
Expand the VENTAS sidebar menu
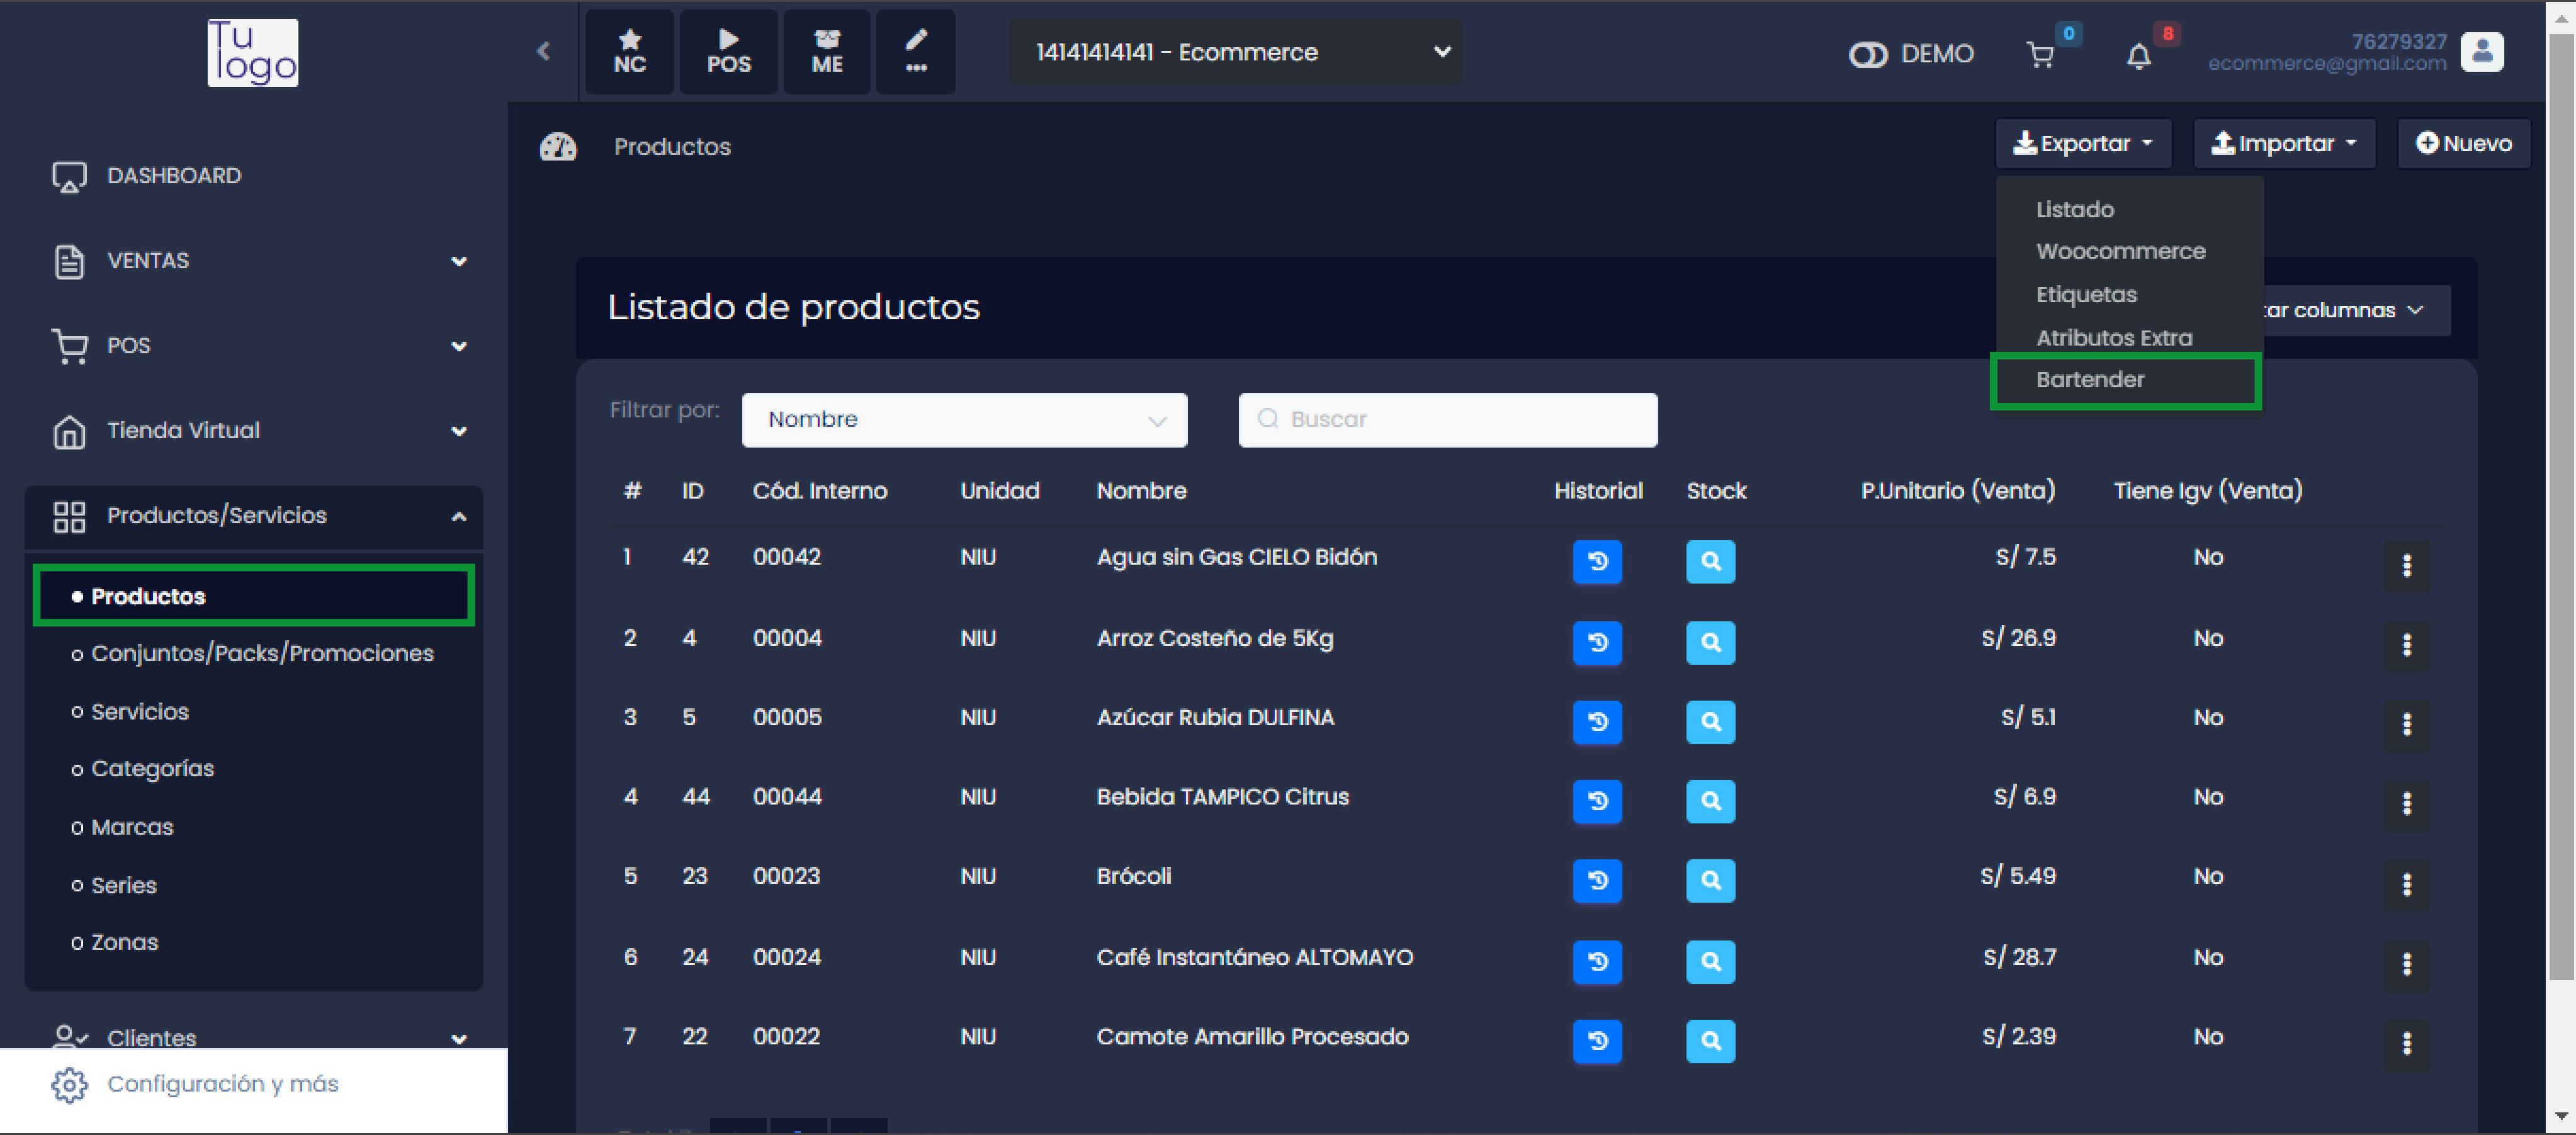pyautogui.click(x=254, y=261)
